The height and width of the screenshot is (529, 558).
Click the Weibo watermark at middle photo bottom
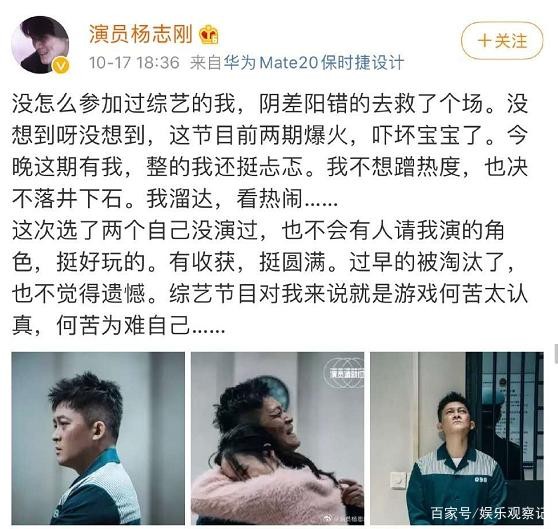(x=343, y=518)
